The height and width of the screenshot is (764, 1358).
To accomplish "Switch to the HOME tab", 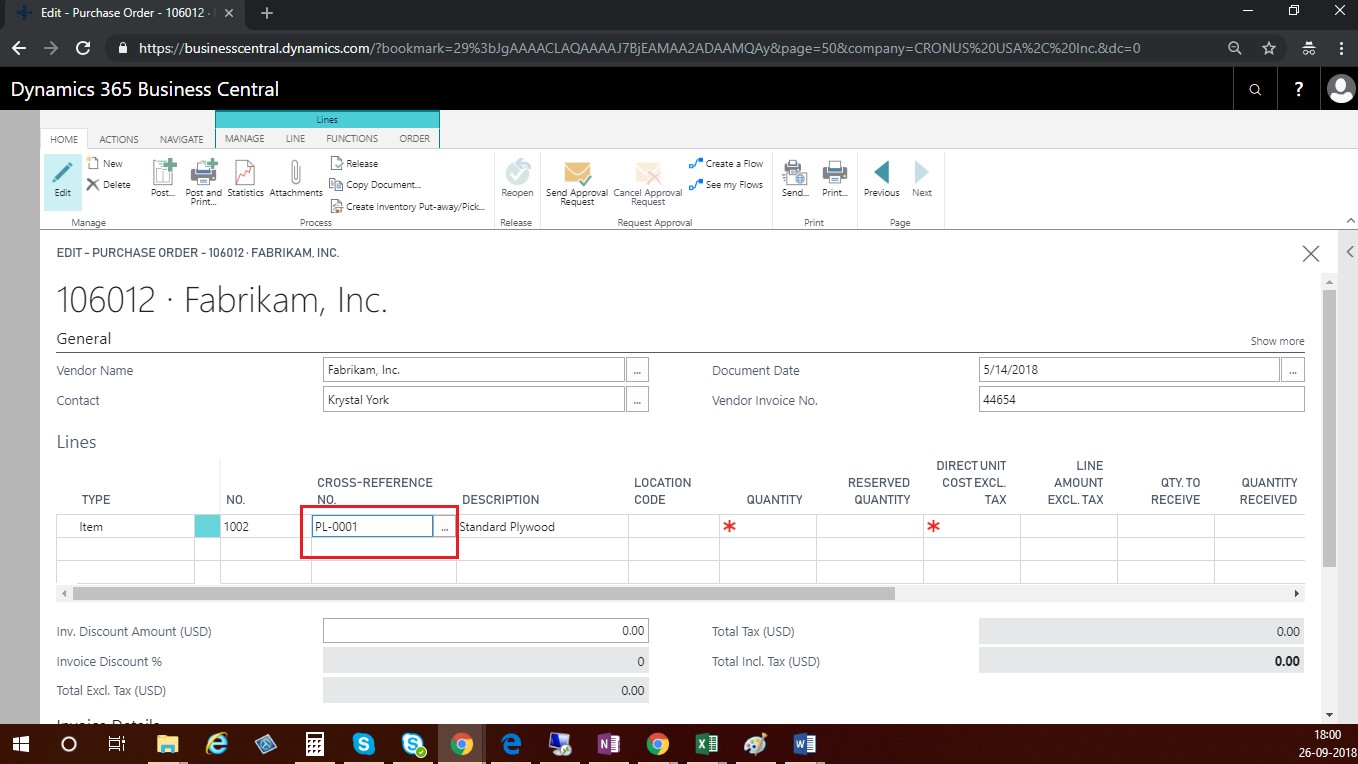I will coord(64,139).
